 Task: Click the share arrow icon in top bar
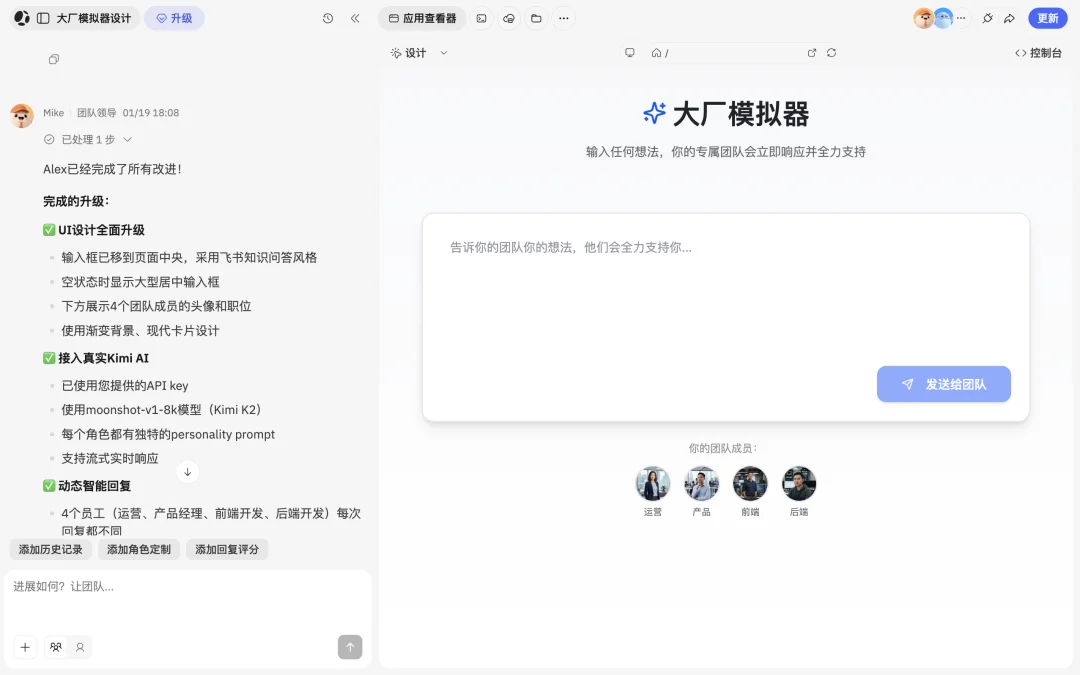pyautogui.click(x=1007, y=18)
